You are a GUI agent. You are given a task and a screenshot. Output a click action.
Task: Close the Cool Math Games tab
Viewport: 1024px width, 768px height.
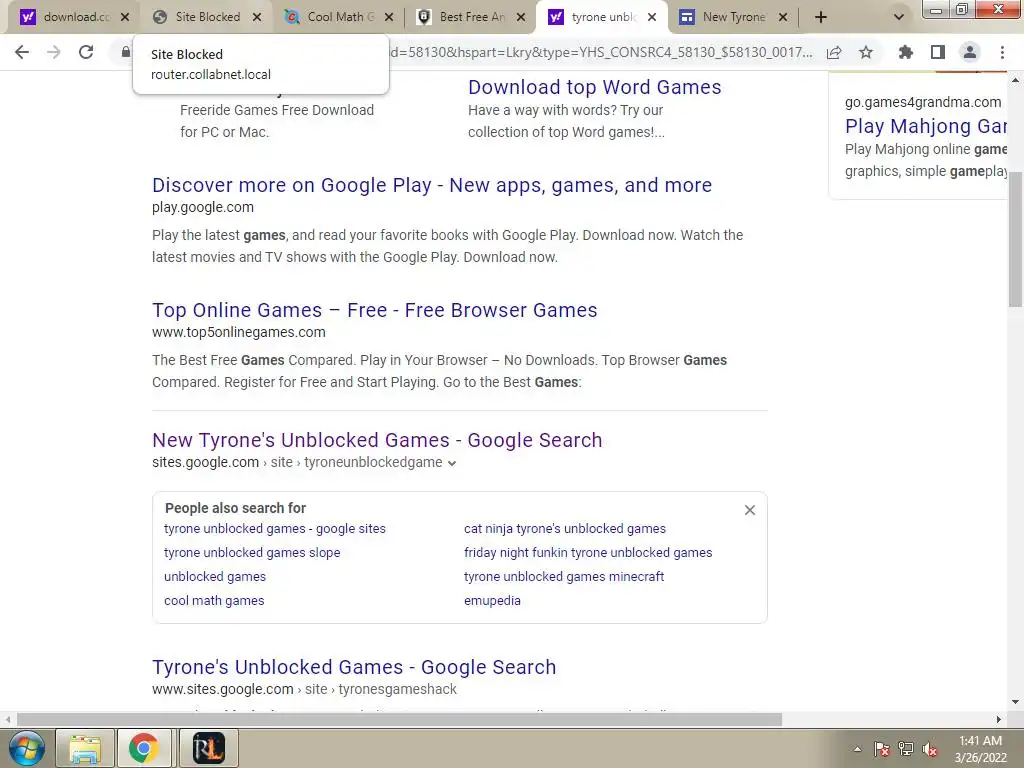tap(389, 17)
